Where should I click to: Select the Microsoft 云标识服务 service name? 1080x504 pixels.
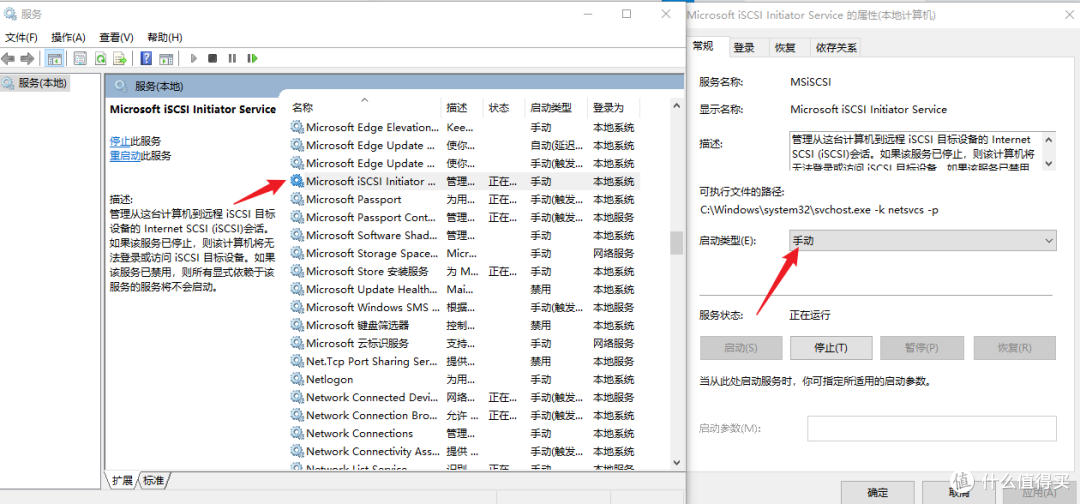[357, 343]
